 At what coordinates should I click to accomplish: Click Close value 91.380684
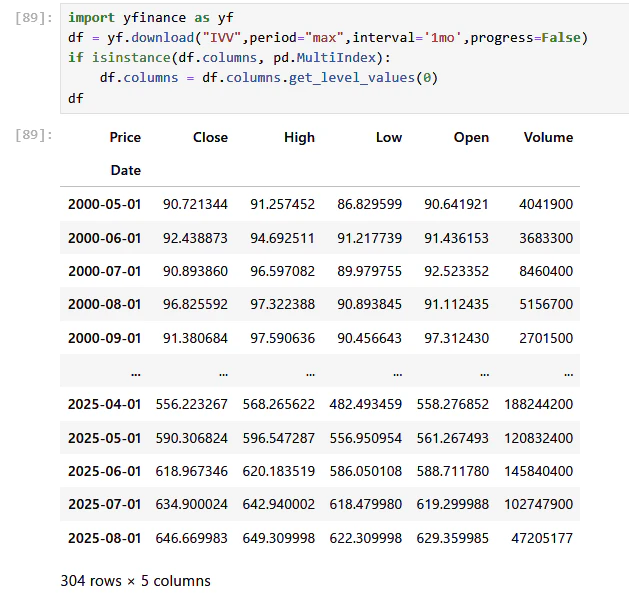(x=195, y=338)
